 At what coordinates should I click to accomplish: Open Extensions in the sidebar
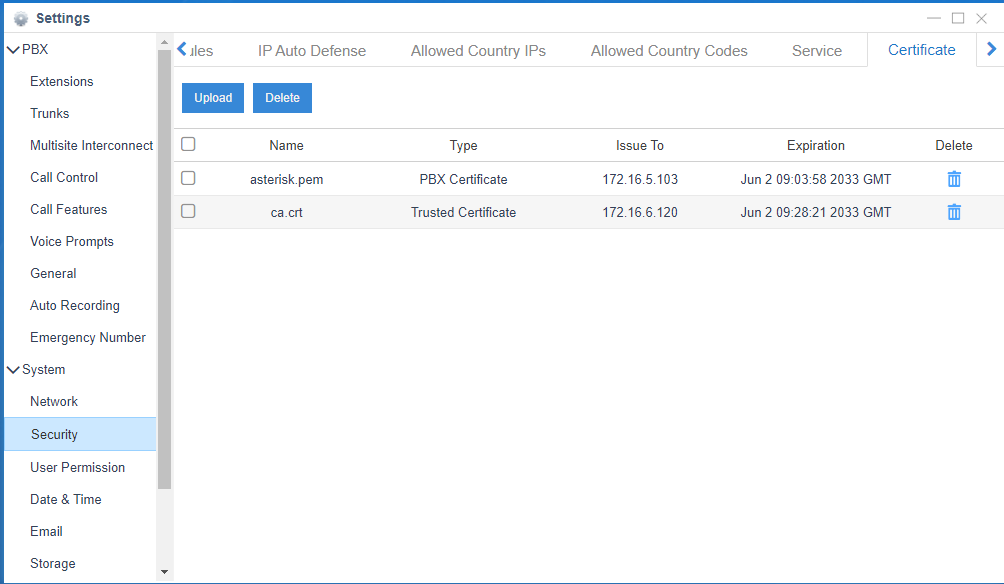point(61,81)
